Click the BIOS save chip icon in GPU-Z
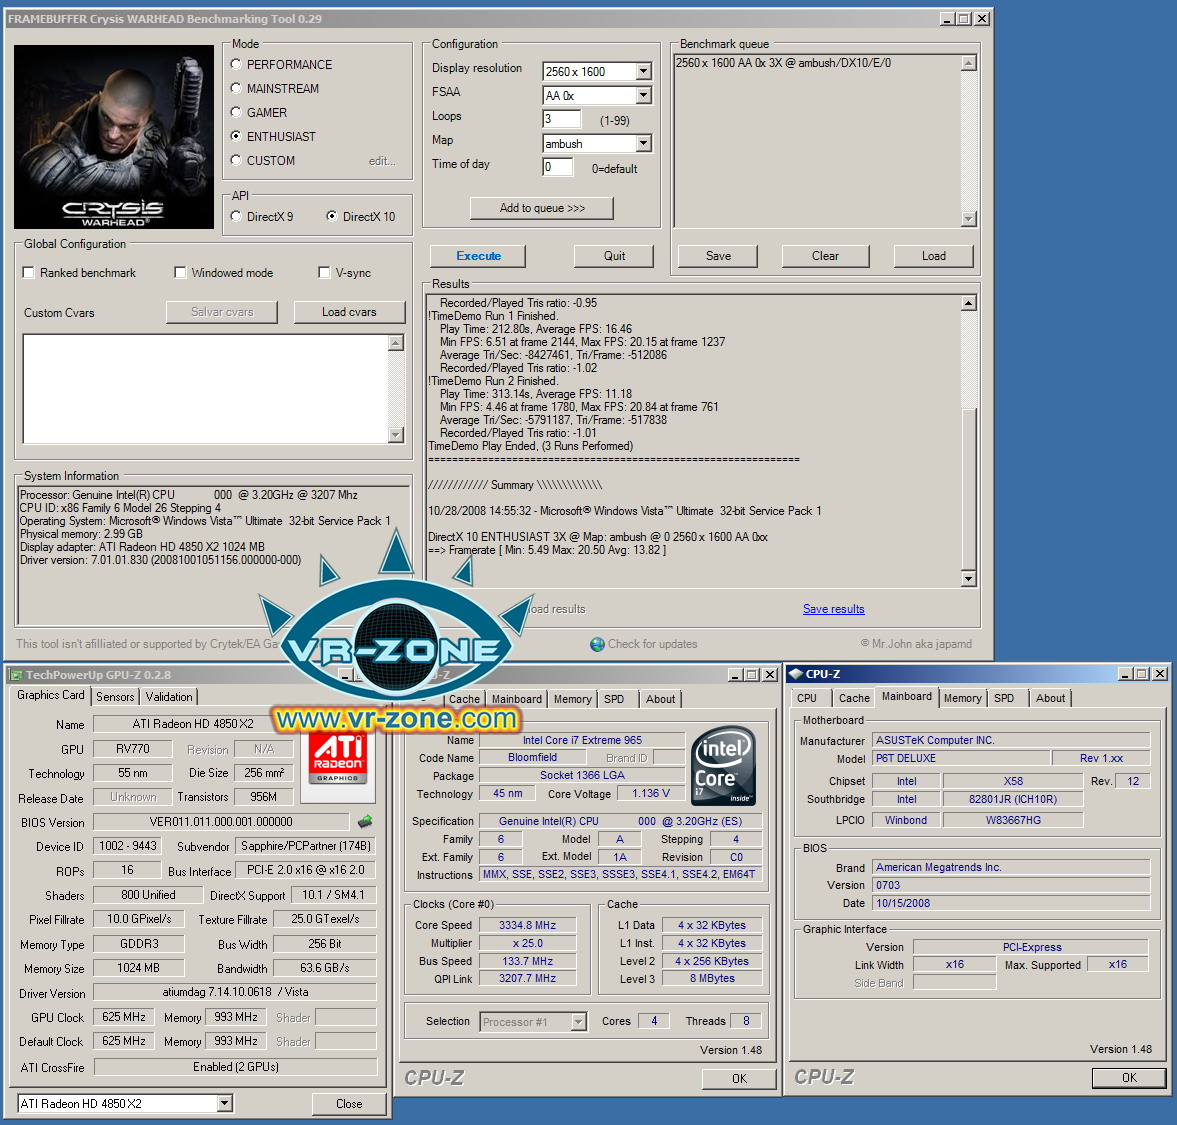 coord(365,822)
